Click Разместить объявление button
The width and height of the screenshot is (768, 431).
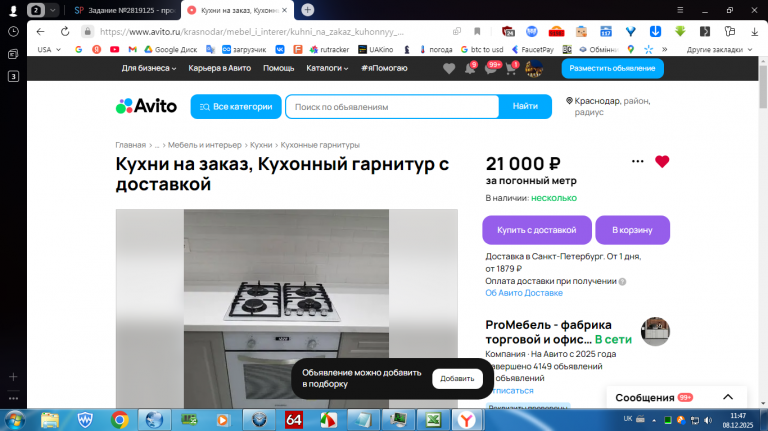click(x=612, y=69)
